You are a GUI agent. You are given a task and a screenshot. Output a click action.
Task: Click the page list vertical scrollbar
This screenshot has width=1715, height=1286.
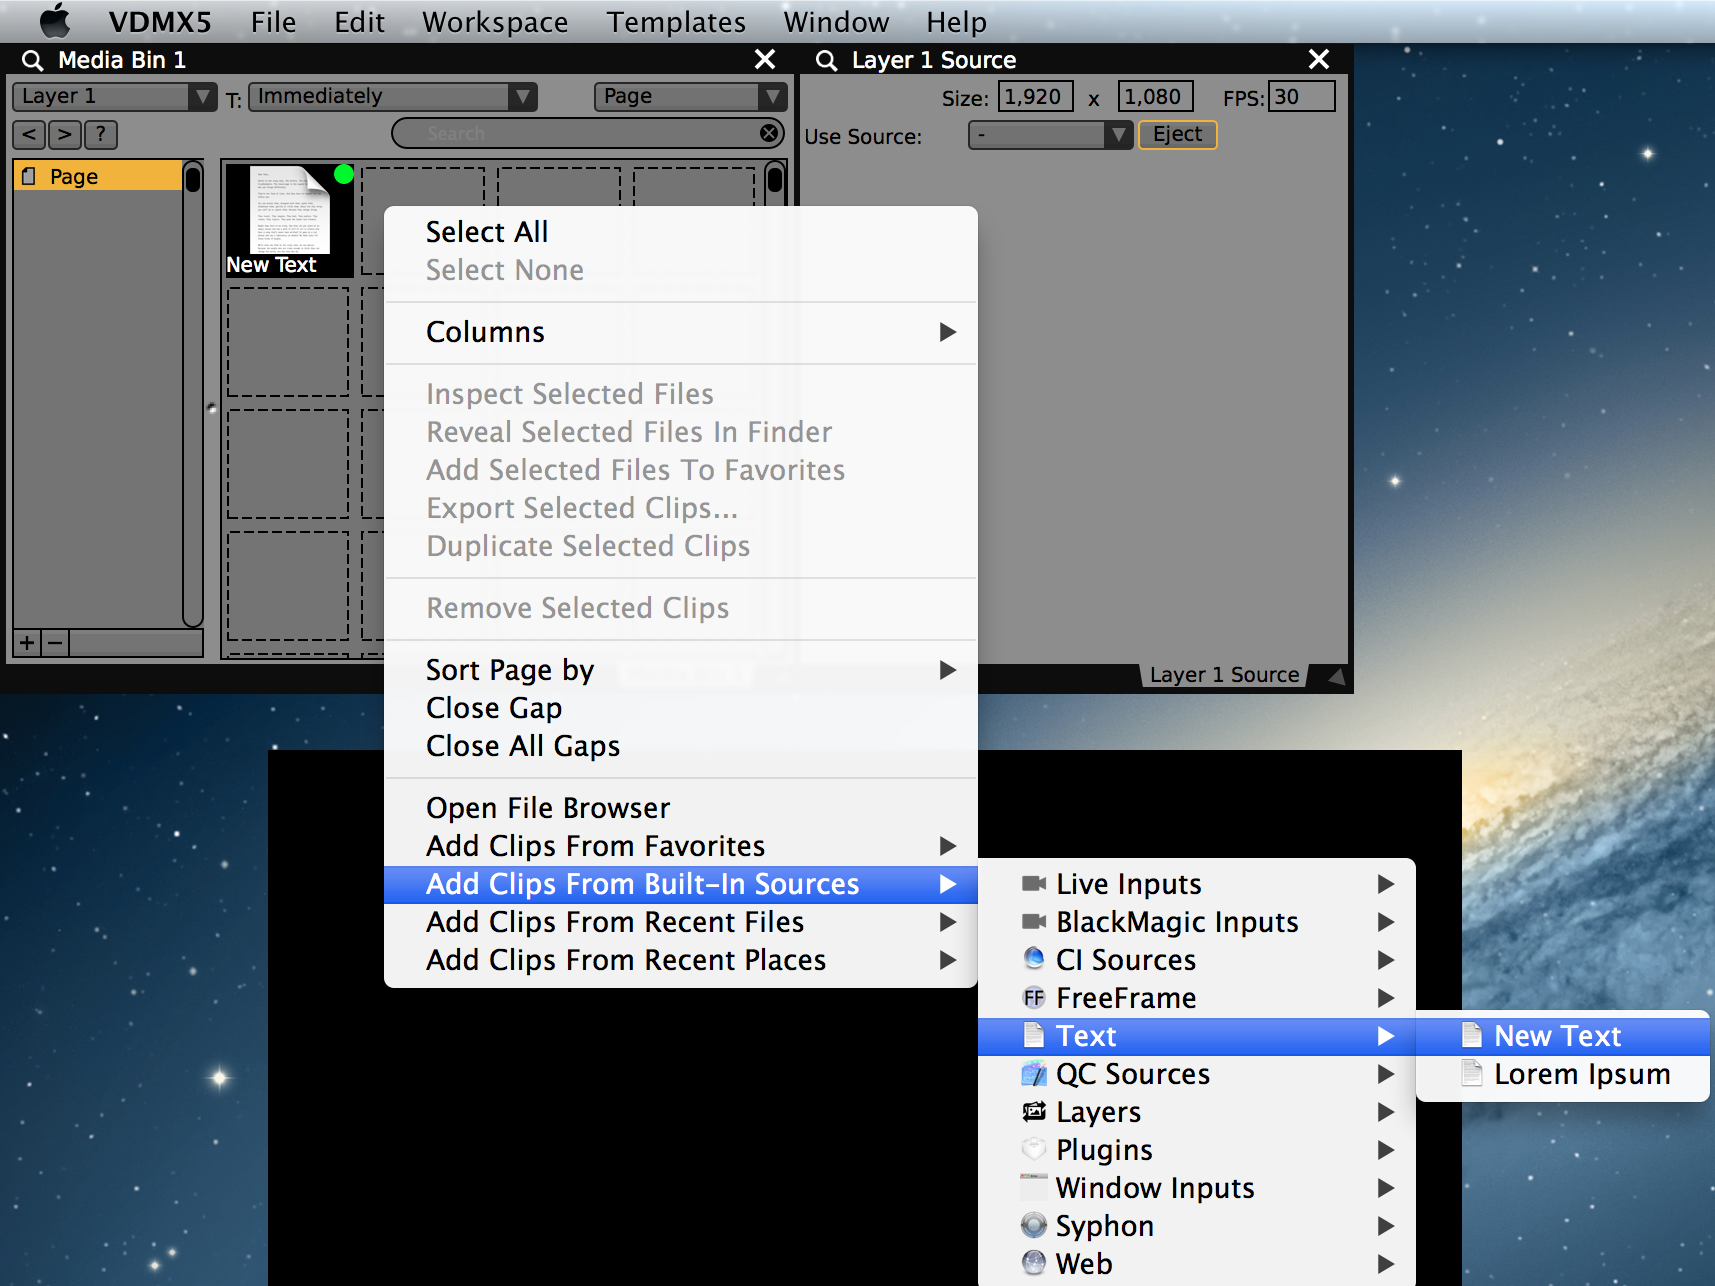coord(193,394)
